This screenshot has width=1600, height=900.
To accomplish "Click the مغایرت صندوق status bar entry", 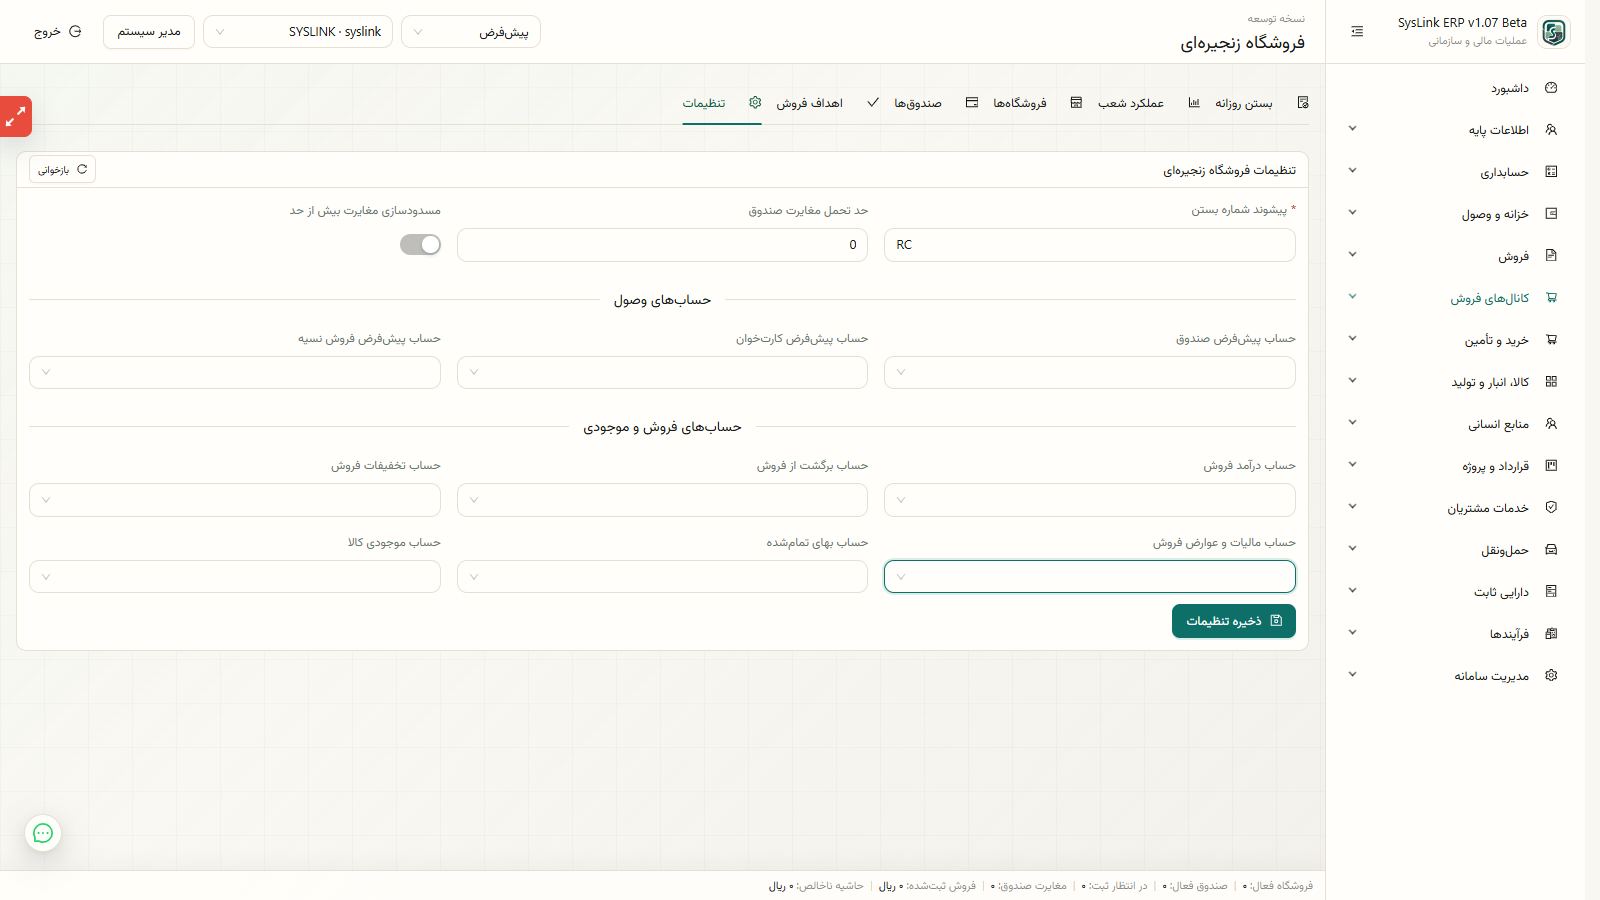I will (x=1029, y=886).
